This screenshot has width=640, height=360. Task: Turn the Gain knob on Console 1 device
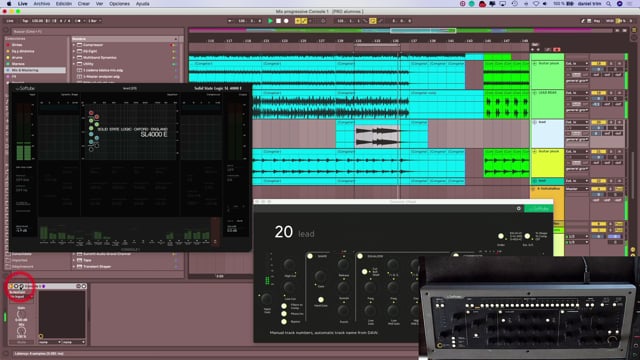click(x=20, y=314)
